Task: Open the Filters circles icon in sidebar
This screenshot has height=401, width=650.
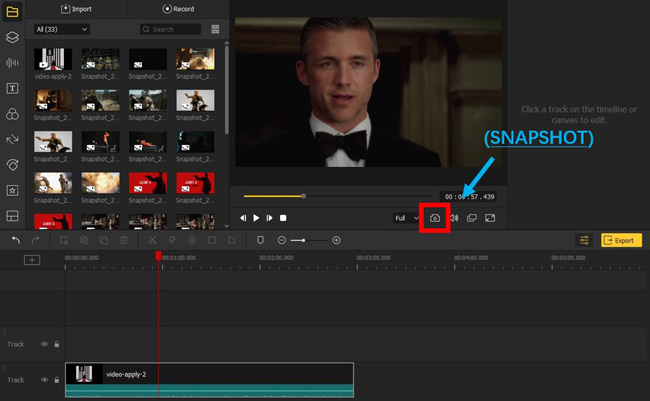Action: pos(12,114)
